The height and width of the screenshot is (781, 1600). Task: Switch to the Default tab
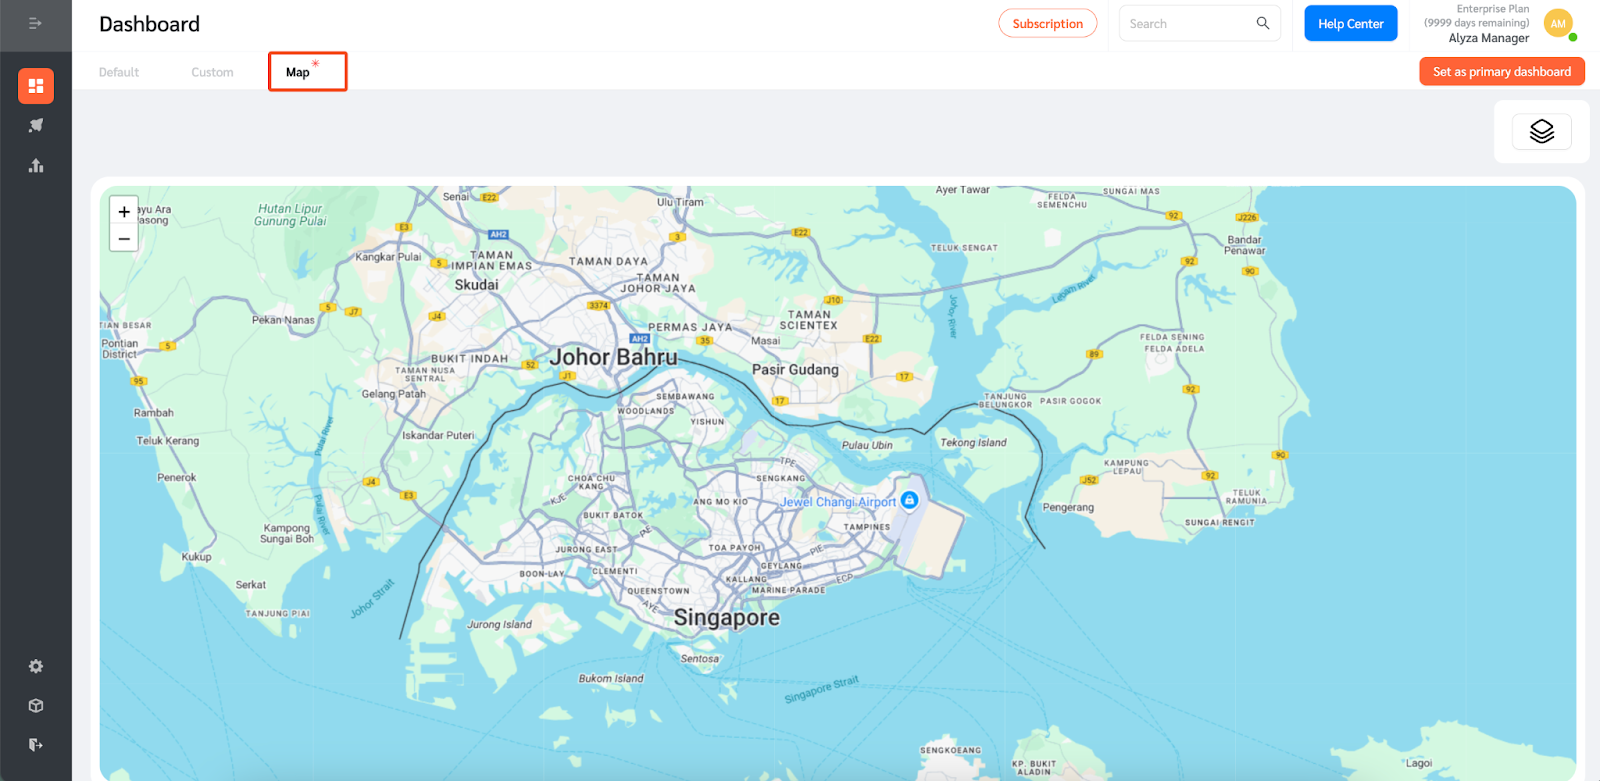(119, 72)
